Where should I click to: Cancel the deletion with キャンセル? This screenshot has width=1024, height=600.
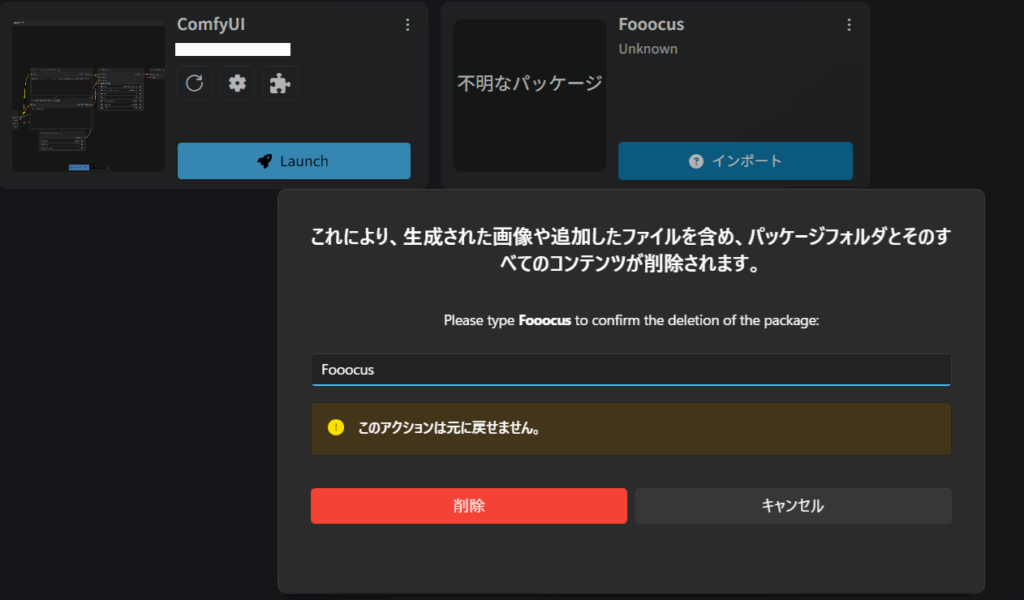tap(793, 506)
